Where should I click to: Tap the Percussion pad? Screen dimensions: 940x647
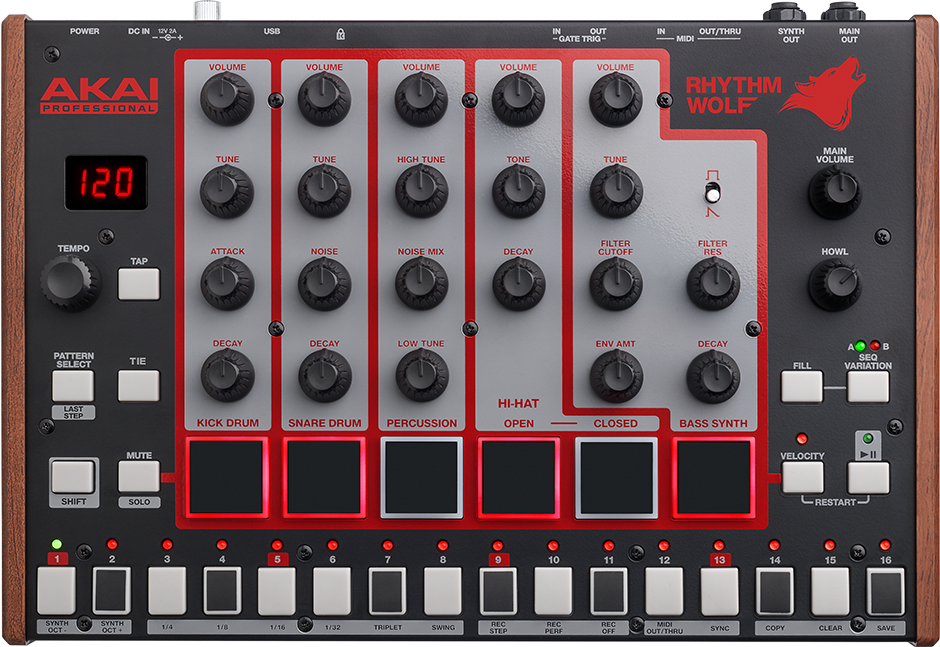pyautogui.click(x=421, y=477)
